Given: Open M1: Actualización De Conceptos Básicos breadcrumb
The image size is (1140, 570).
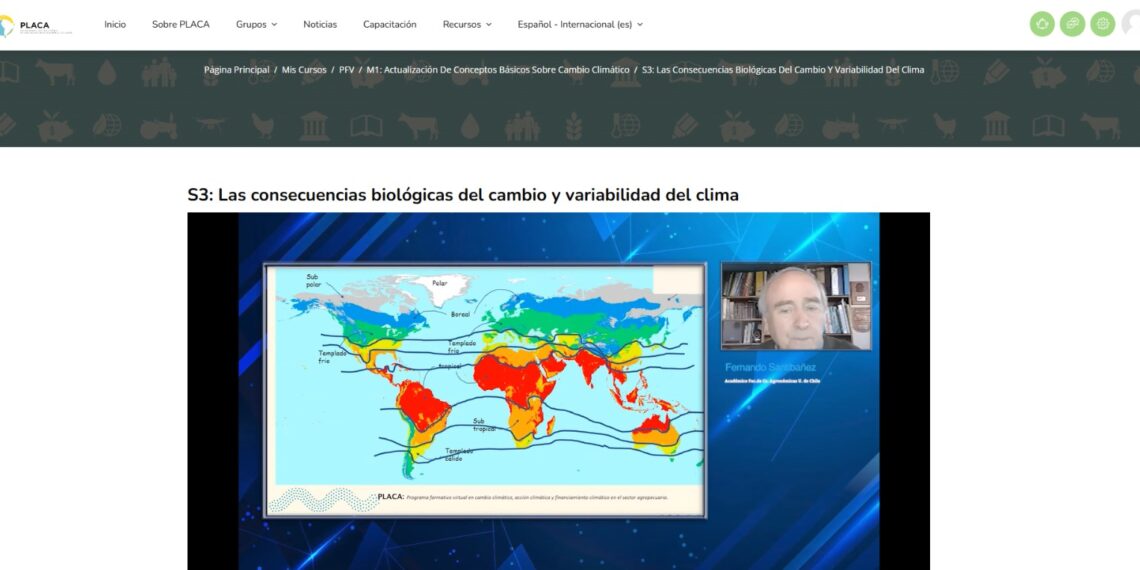Looking at the screenshot, I should coord(498,70).
